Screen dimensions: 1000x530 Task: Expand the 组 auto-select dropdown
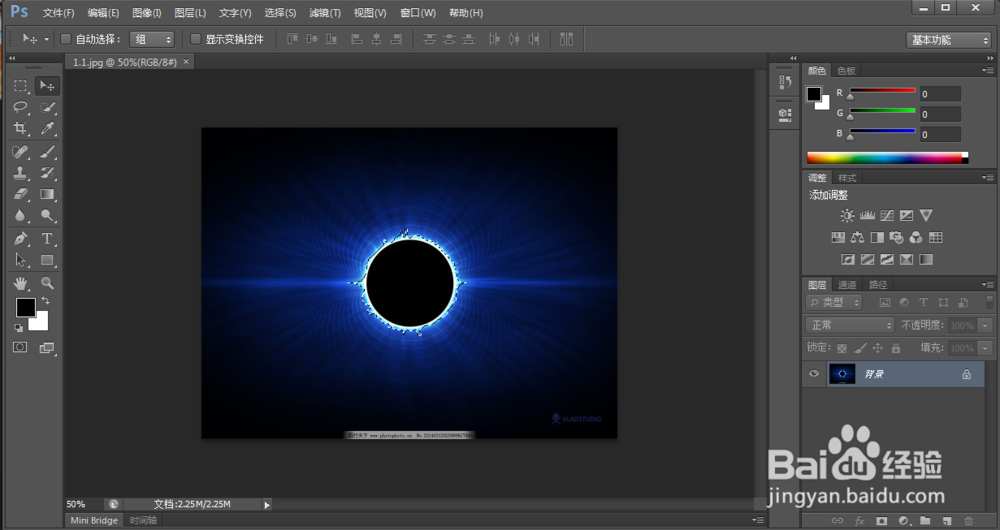pos(153,39)
